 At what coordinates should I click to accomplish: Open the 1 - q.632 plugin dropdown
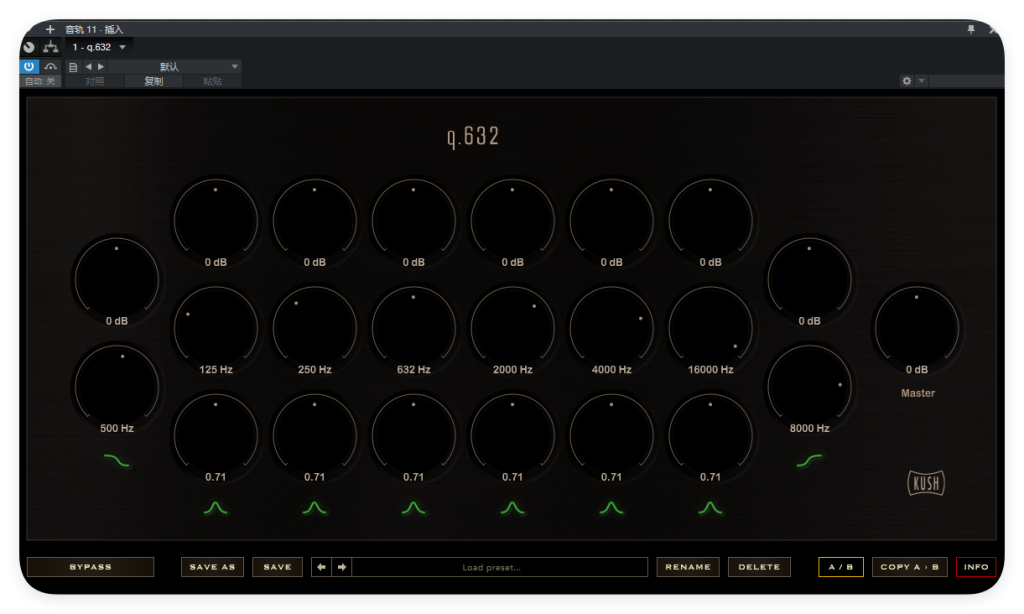pyautogui.click(x=99, y=47)
